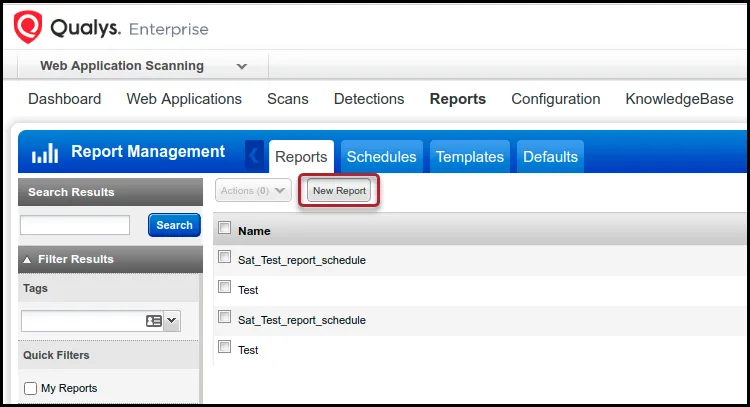Open the last Test report
750x407 pixels.
point(248,350)
